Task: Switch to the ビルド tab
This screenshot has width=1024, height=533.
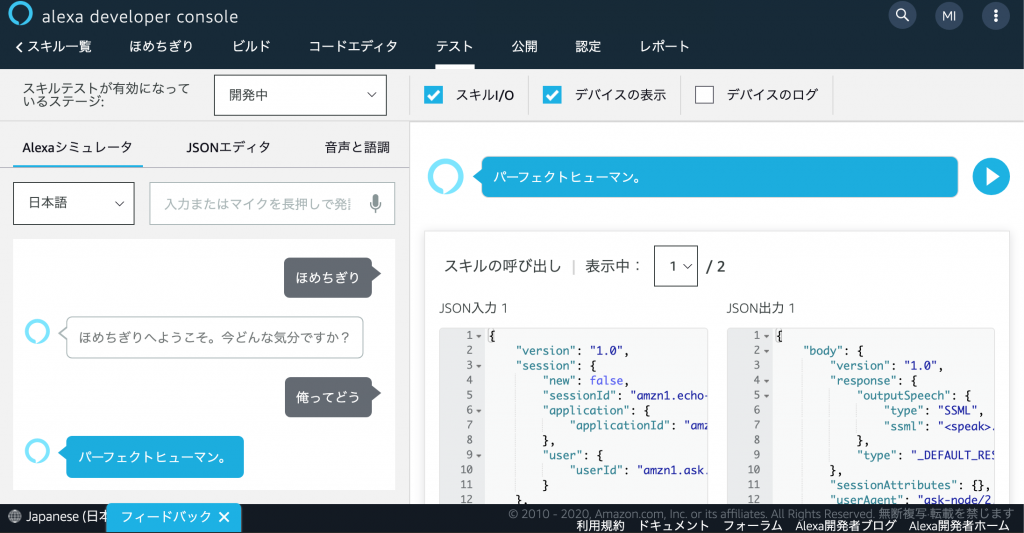Action: pos(251,46)
